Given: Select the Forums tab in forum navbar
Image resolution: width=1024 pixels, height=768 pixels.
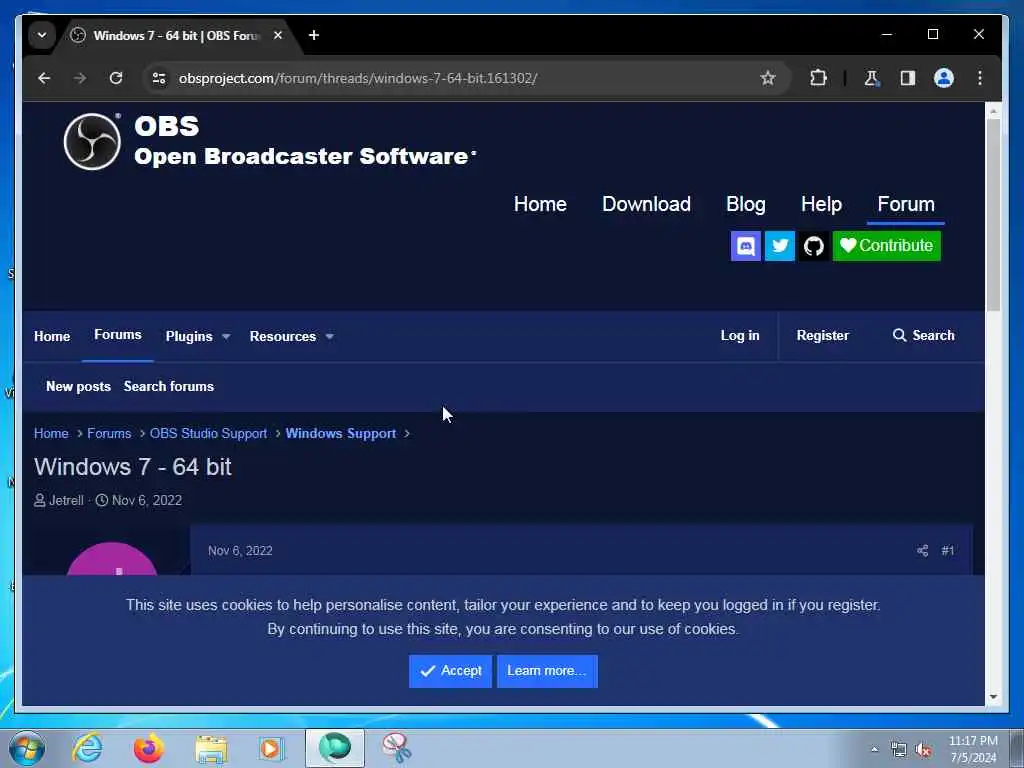Looking at the screenshot, I should [x=118, y=334].
